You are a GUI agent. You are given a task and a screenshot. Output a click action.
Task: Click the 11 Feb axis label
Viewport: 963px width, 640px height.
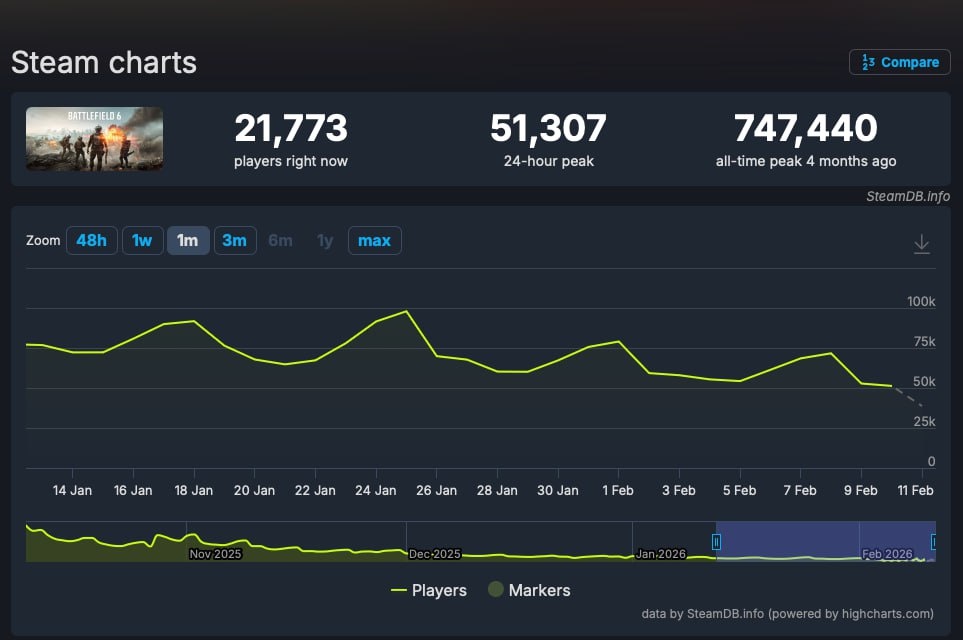pos(915,490)
